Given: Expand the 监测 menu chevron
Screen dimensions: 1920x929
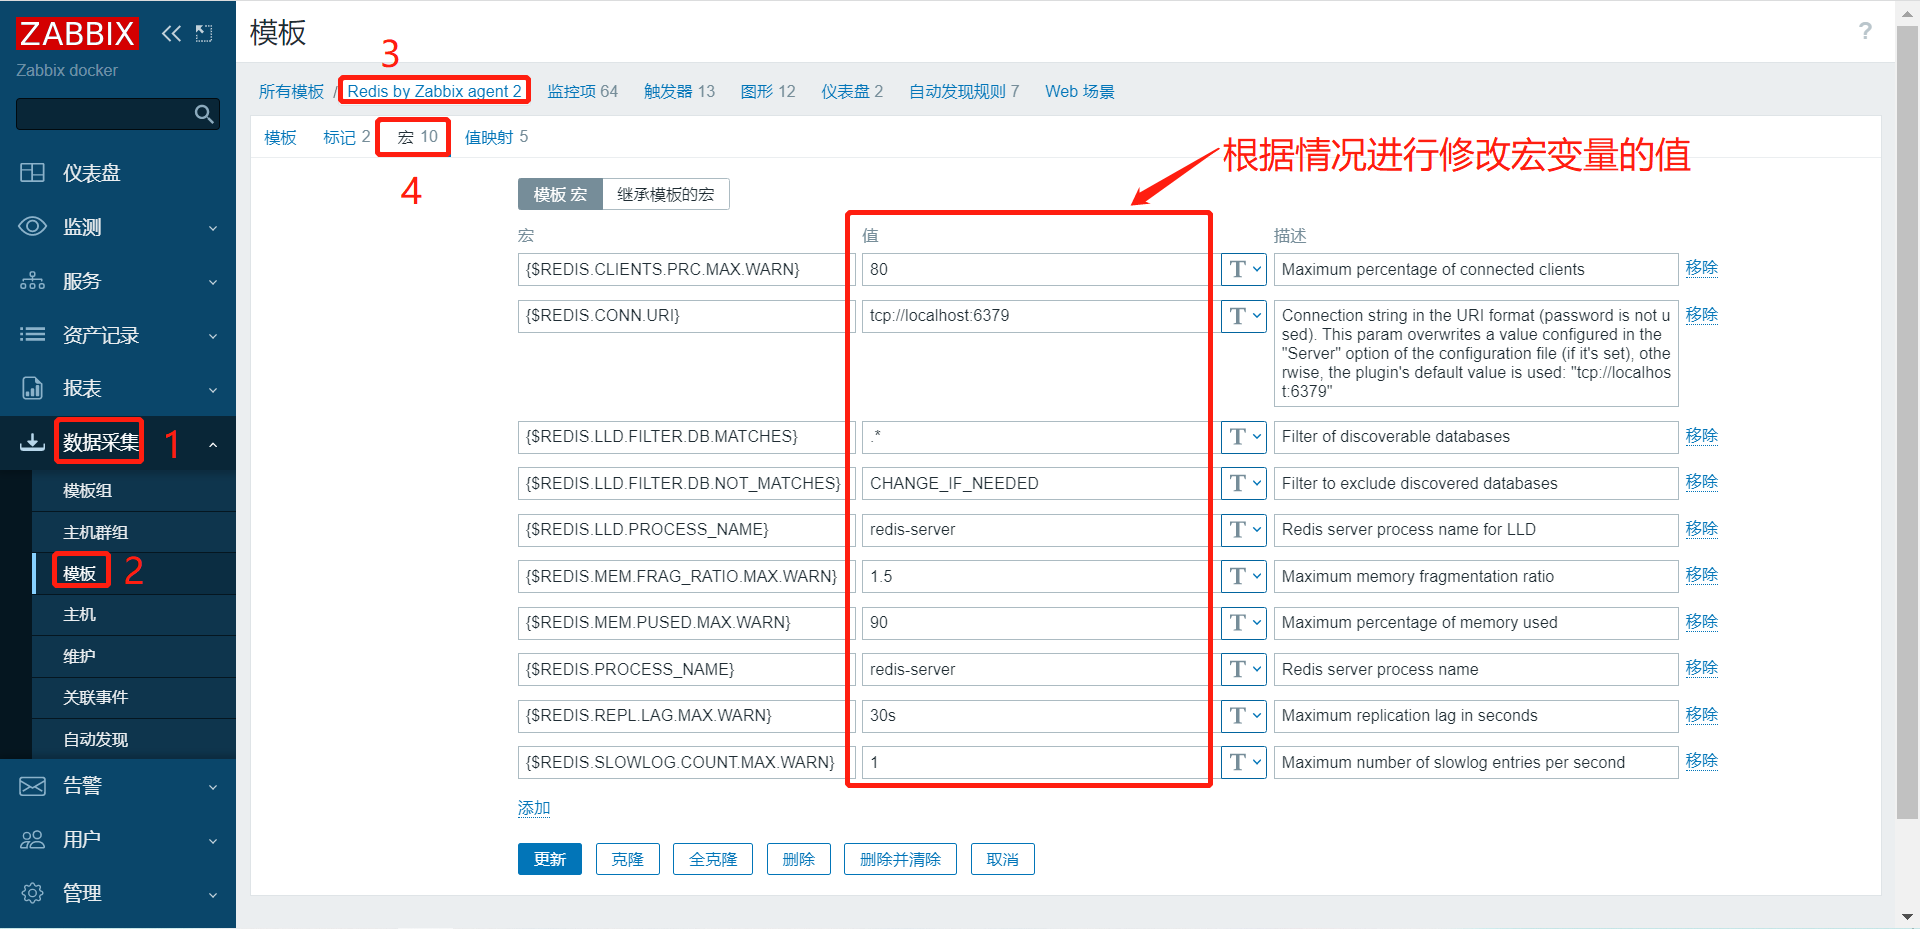Looking at the screenshot, I should click(213, 228).
